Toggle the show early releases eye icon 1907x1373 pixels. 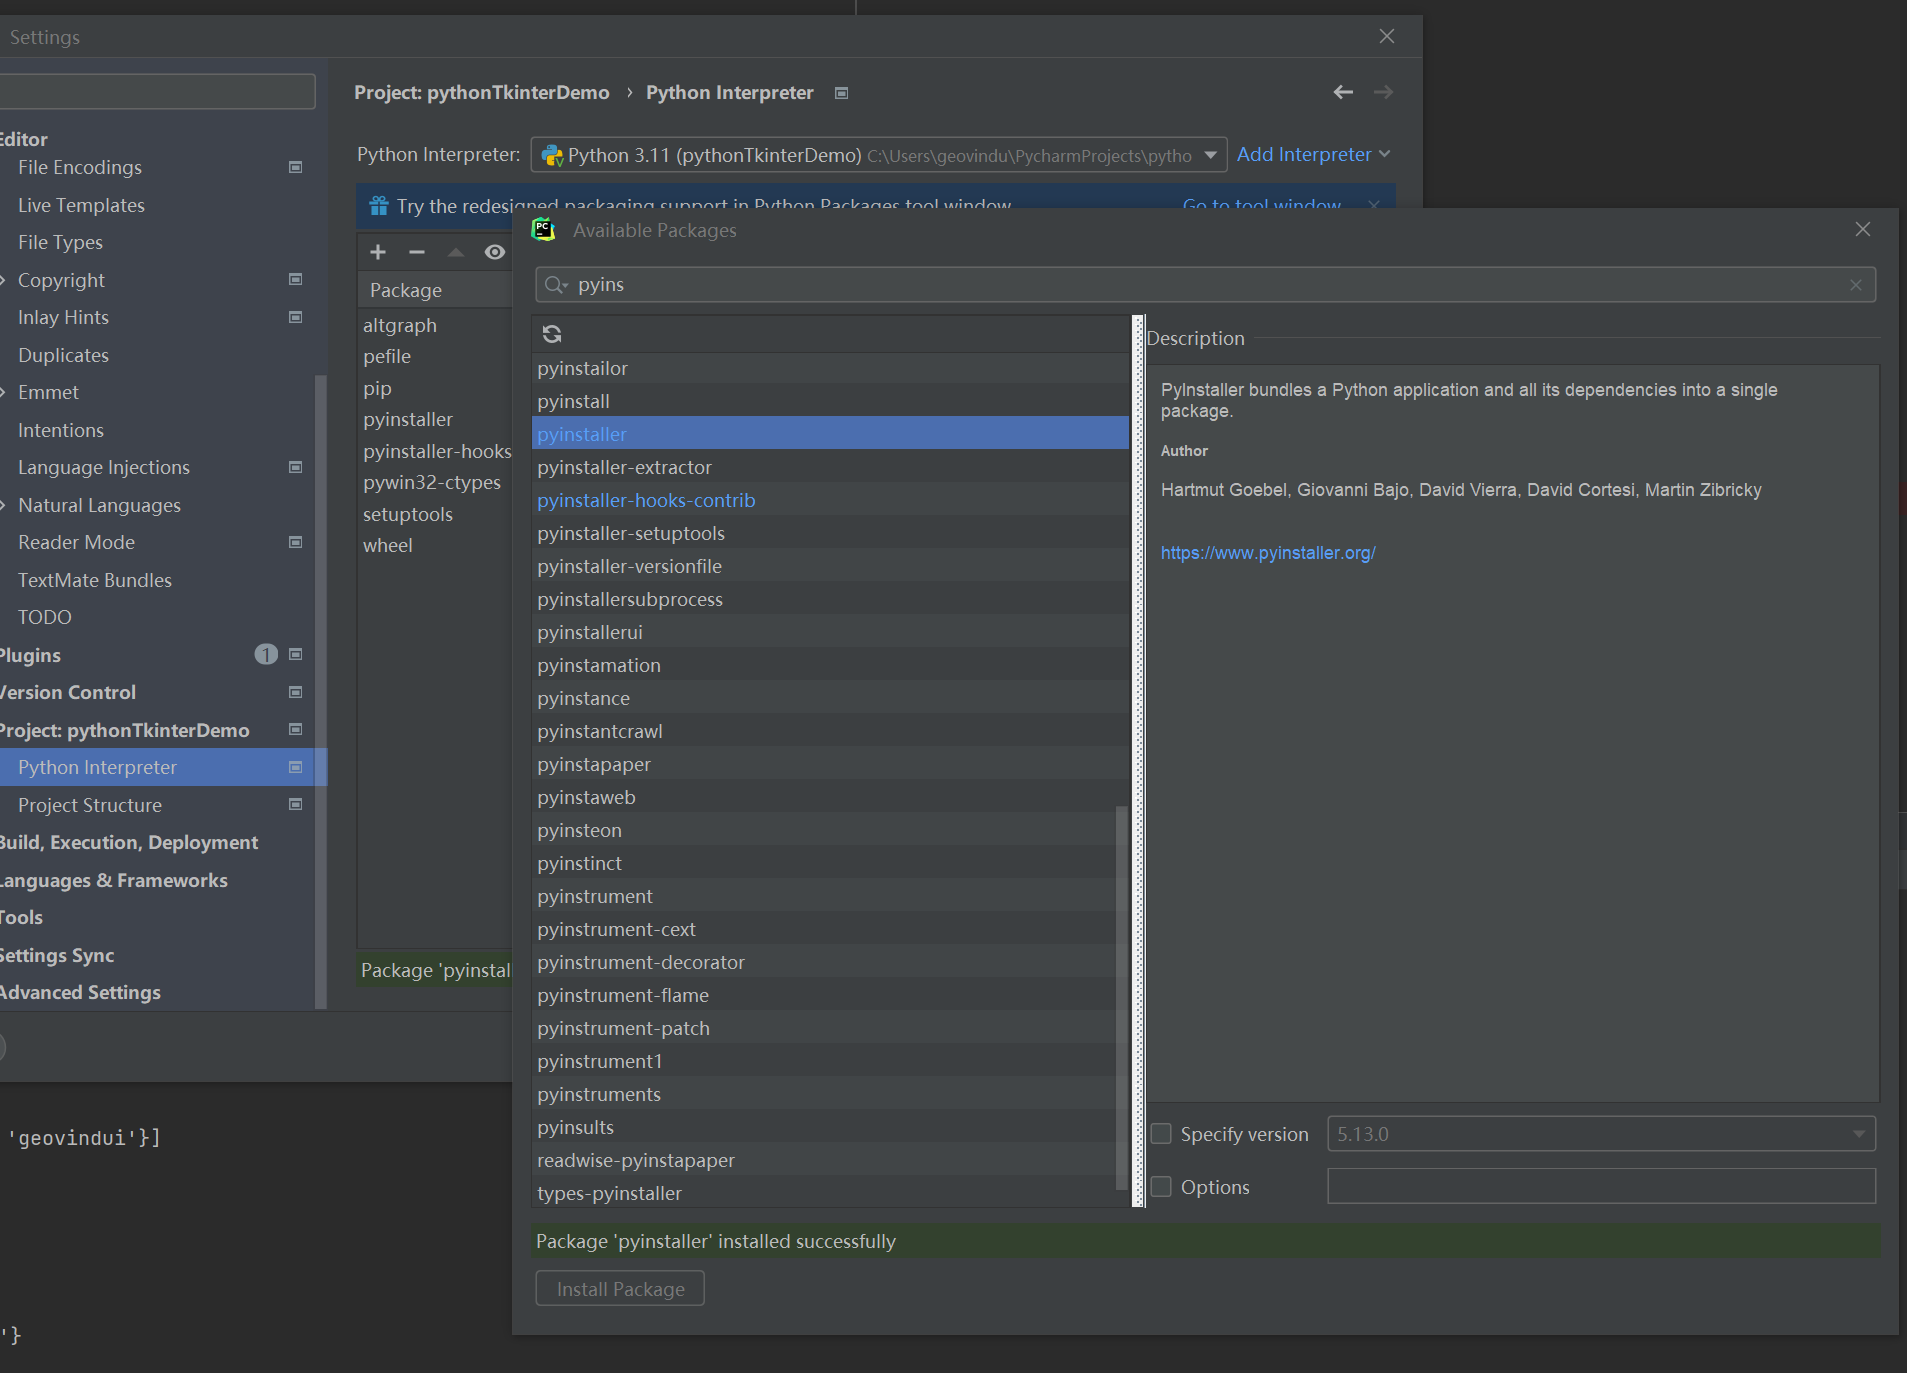[x=494, y=252]
